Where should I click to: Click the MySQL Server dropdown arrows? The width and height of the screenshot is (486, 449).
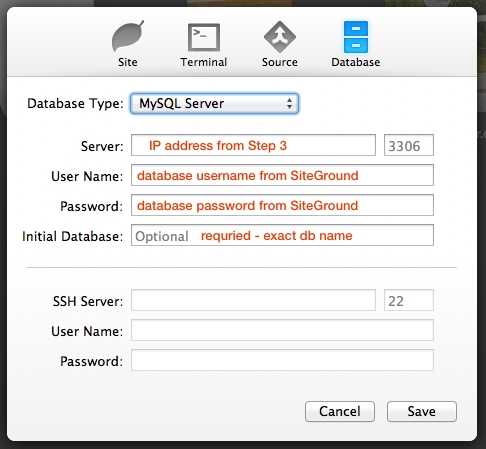(289, 103)
